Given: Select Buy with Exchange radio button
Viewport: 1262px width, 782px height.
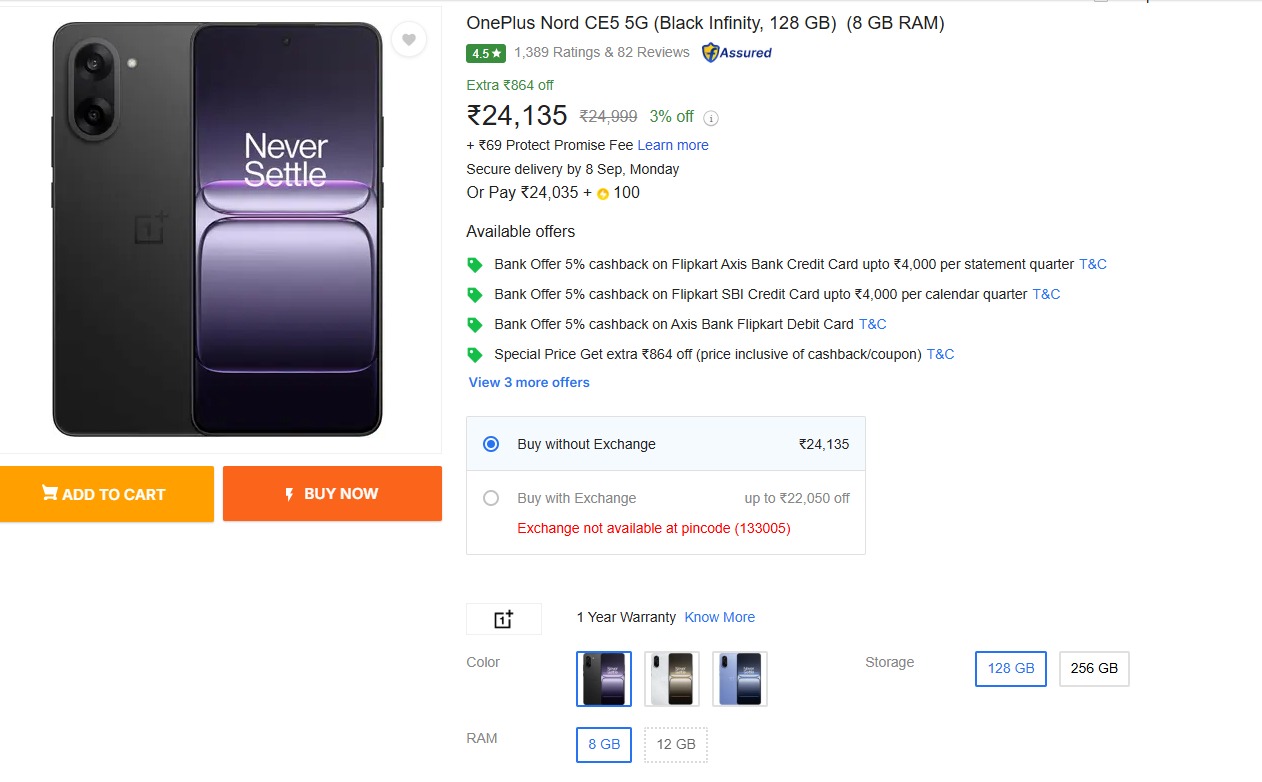Looking at the screenshot, I should pyautogui.click(x=491, y=498).
